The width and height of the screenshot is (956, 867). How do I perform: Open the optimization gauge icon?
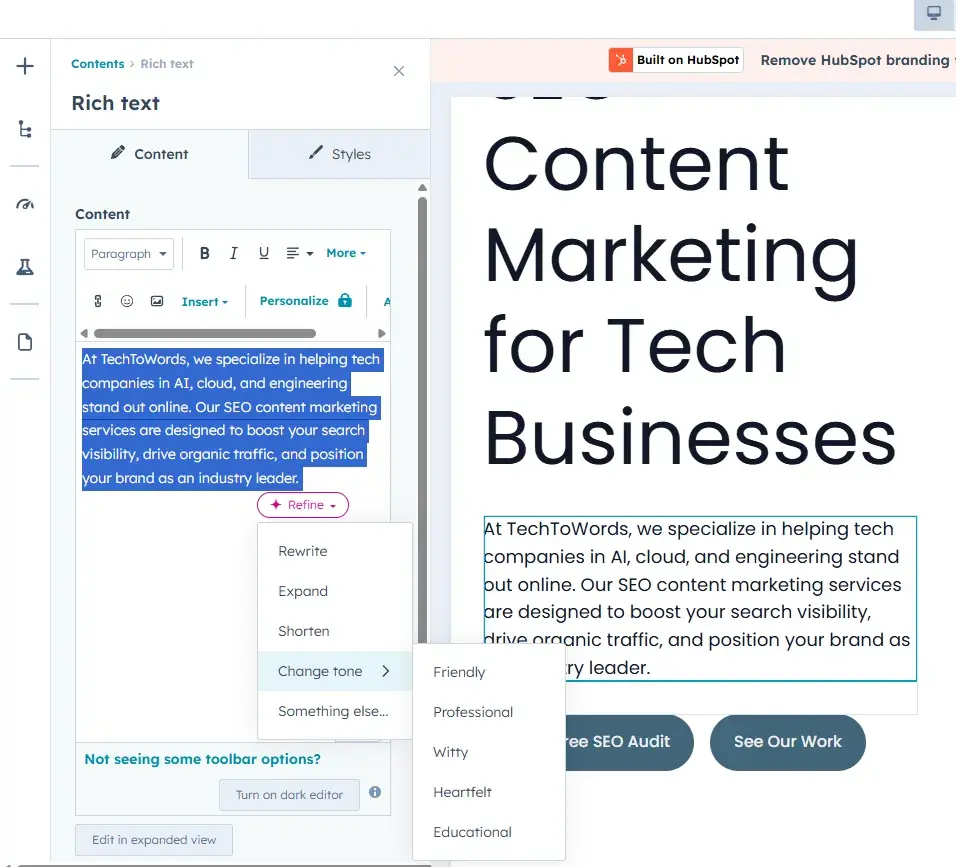[25, 205]
